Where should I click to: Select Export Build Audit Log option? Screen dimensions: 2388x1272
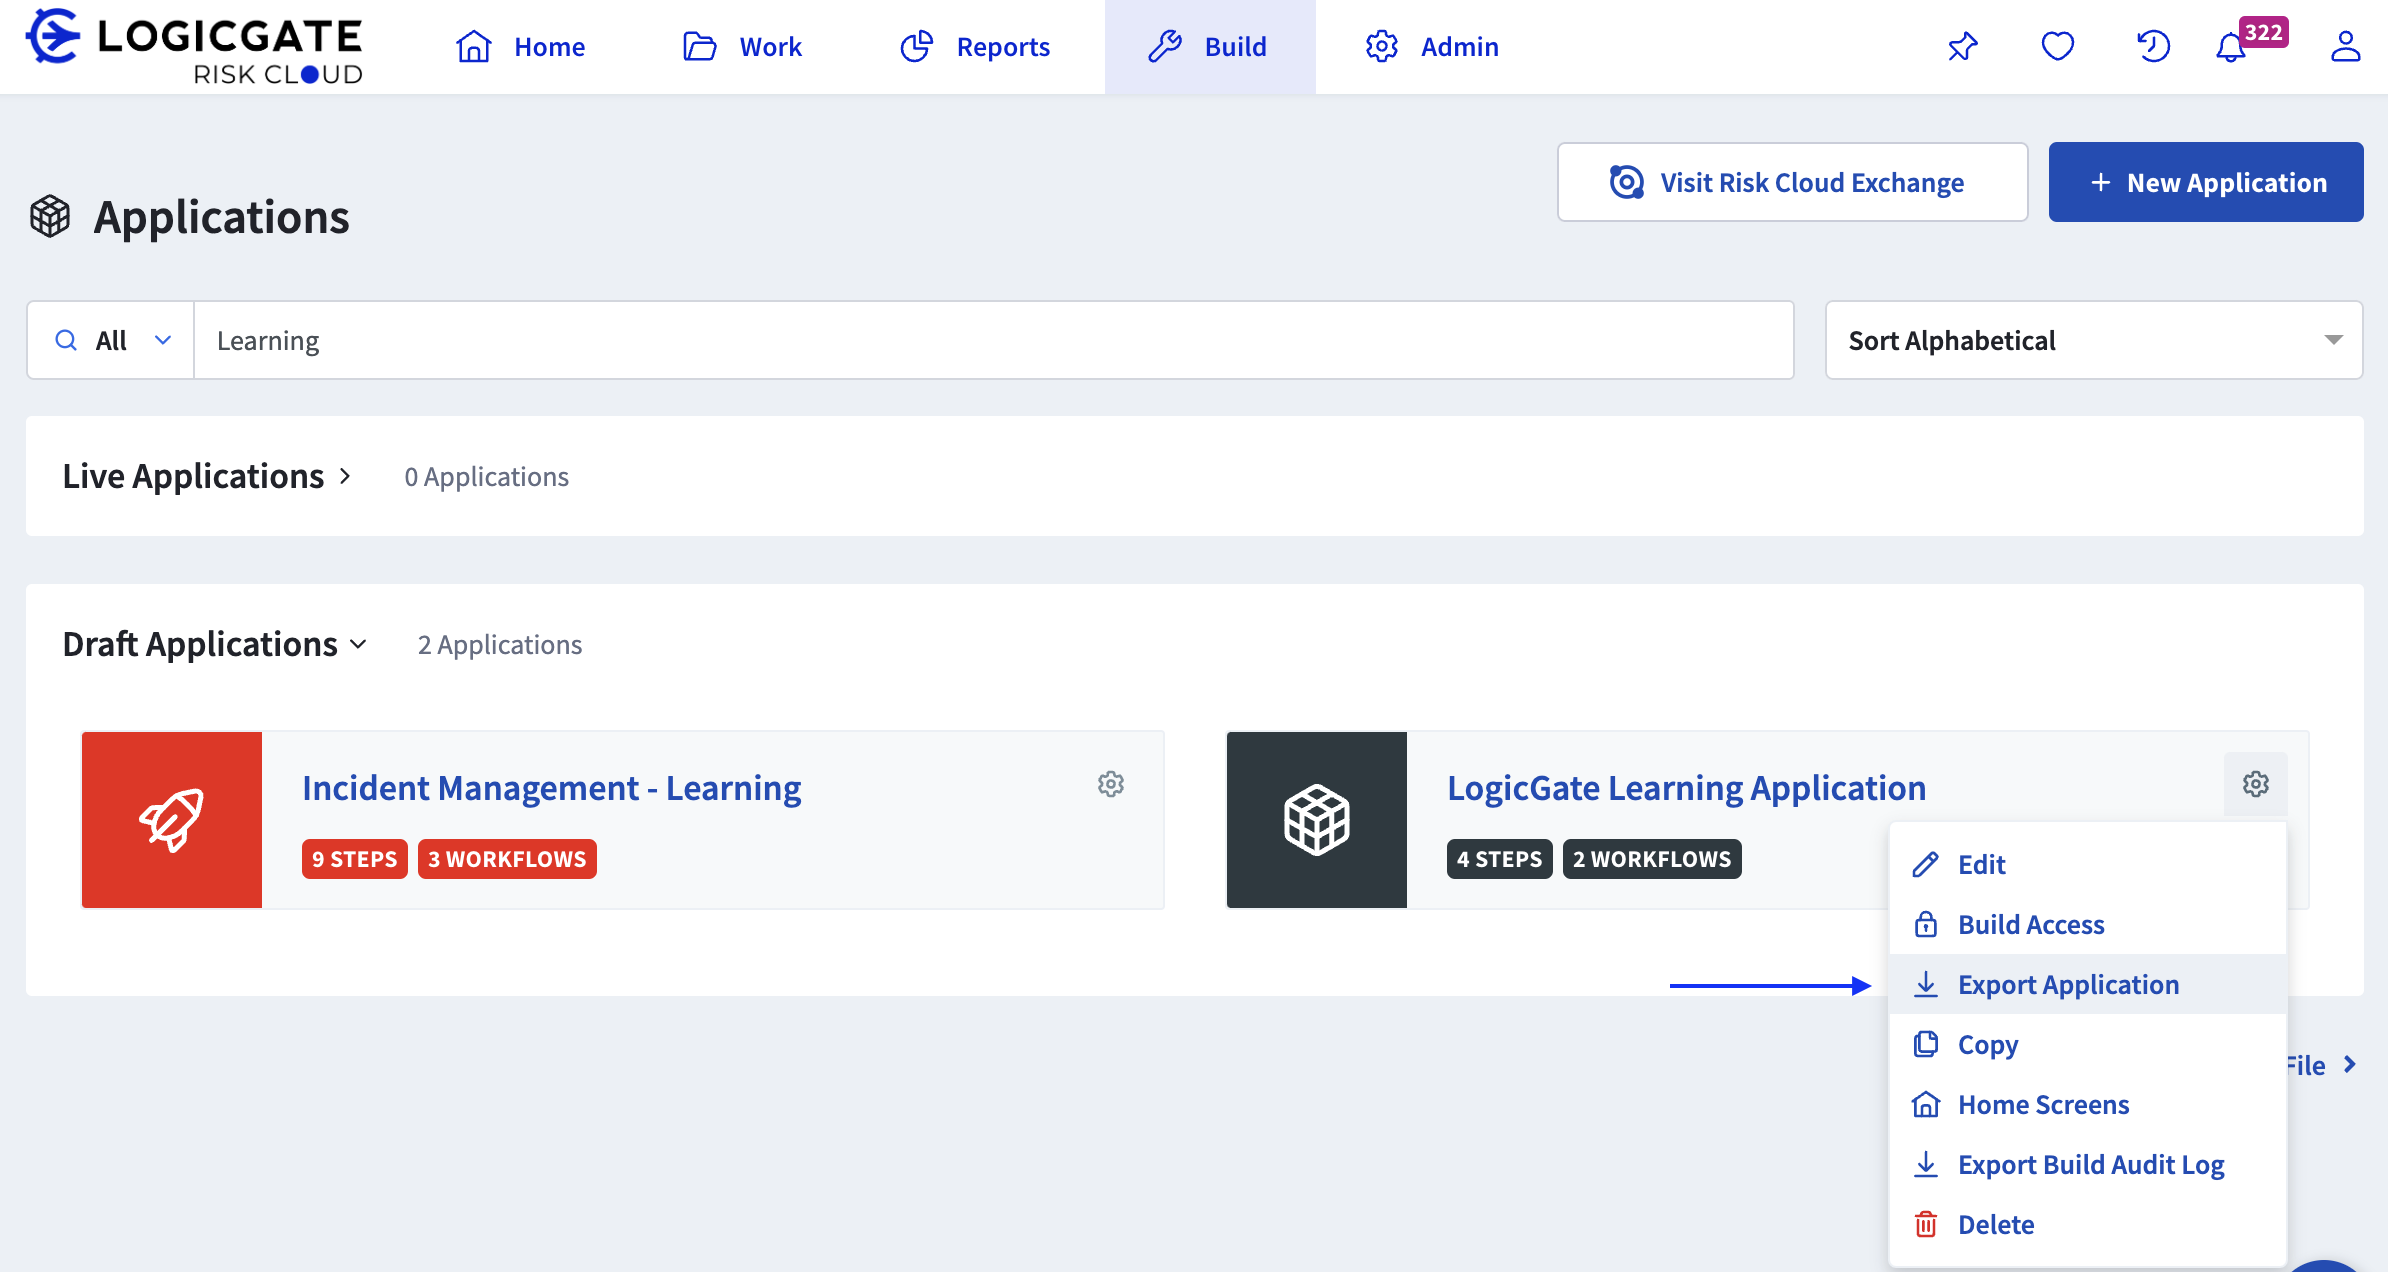pyautogui.click(x=2090, y=1165)
